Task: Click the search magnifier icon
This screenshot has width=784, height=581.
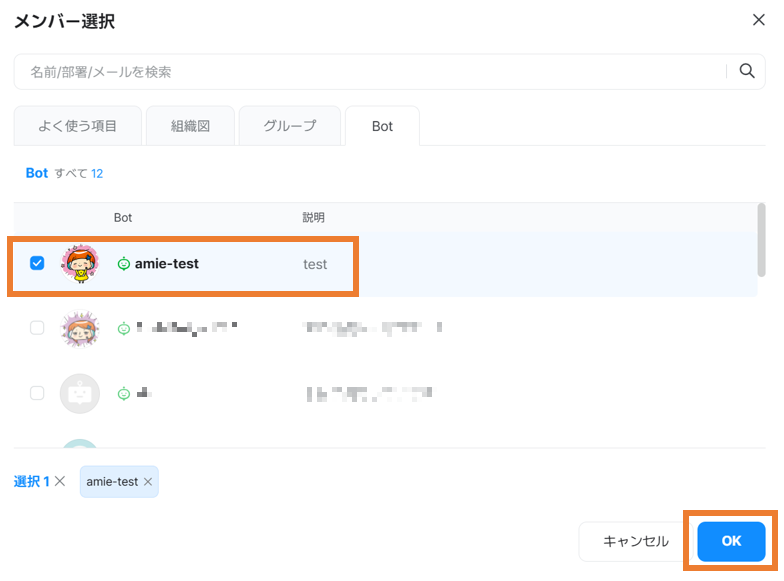Action: 746,71
